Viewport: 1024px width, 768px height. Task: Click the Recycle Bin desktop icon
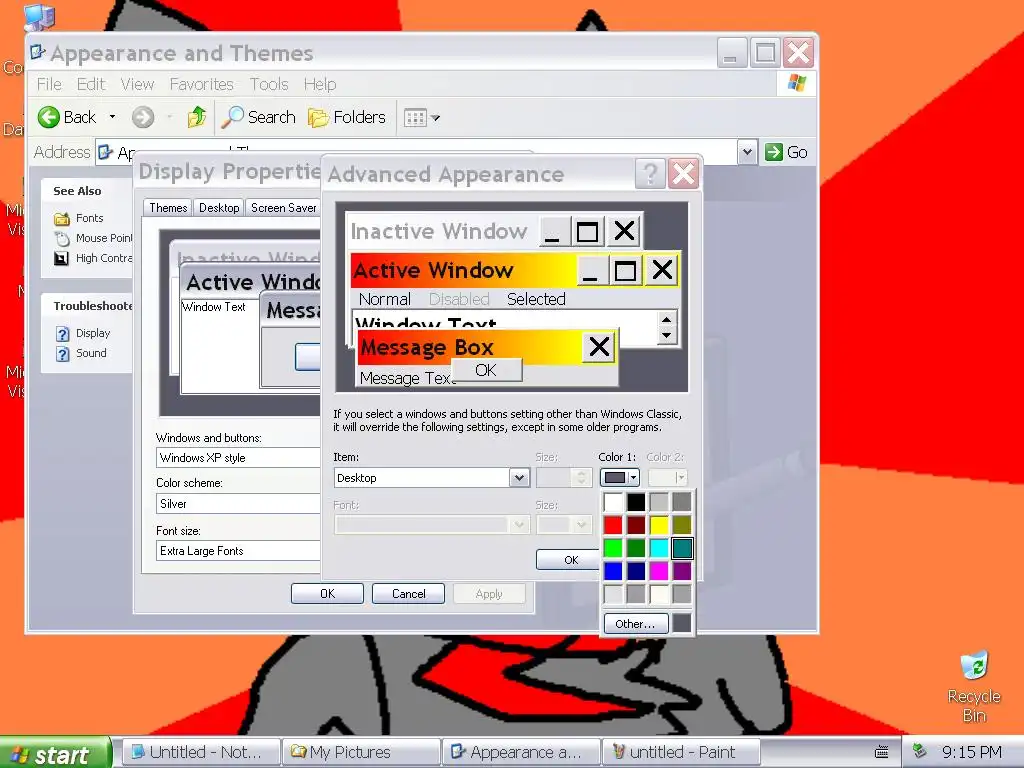(974, 686)
